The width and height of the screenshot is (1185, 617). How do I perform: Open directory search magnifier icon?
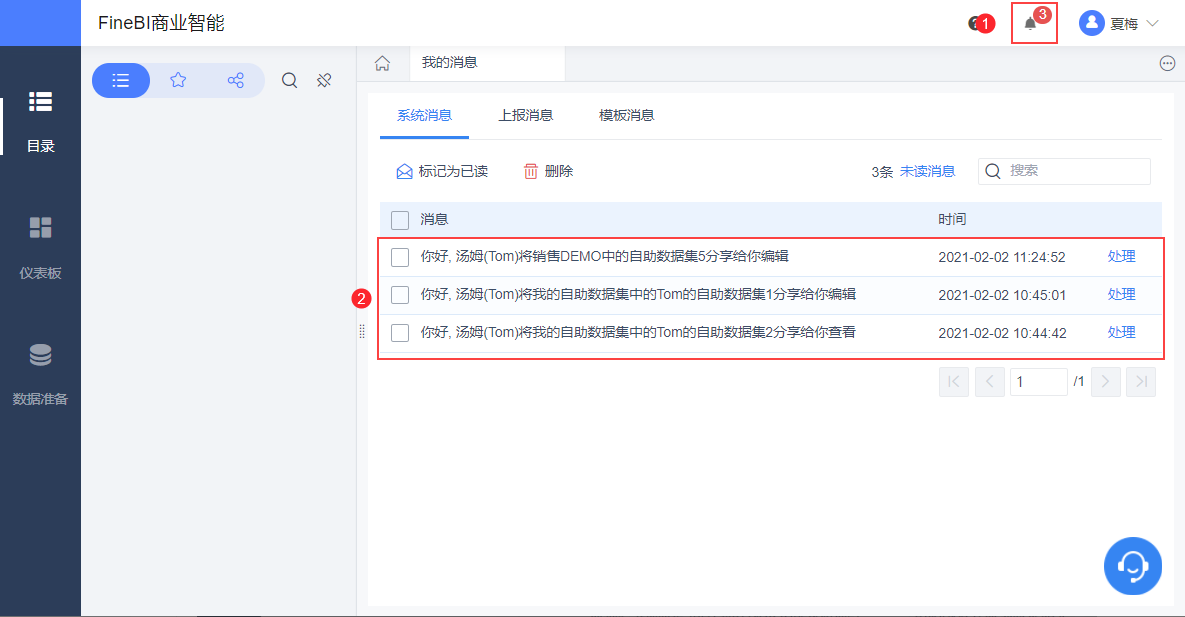(289, 80)
